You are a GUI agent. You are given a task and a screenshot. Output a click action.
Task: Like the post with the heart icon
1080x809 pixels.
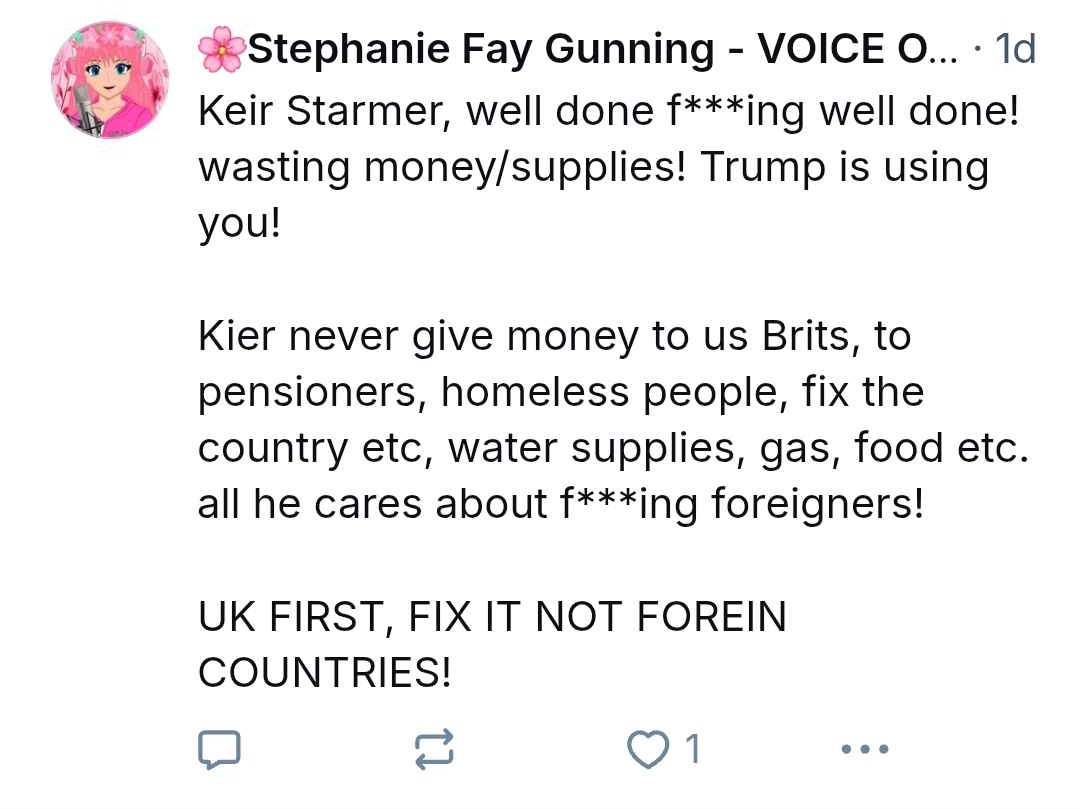[647, 749]
